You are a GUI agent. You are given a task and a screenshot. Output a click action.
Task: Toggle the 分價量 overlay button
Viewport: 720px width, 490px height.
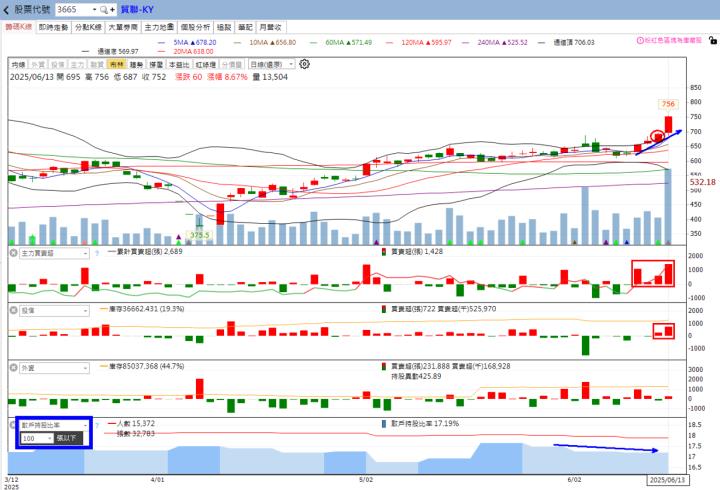coord(232,65)
